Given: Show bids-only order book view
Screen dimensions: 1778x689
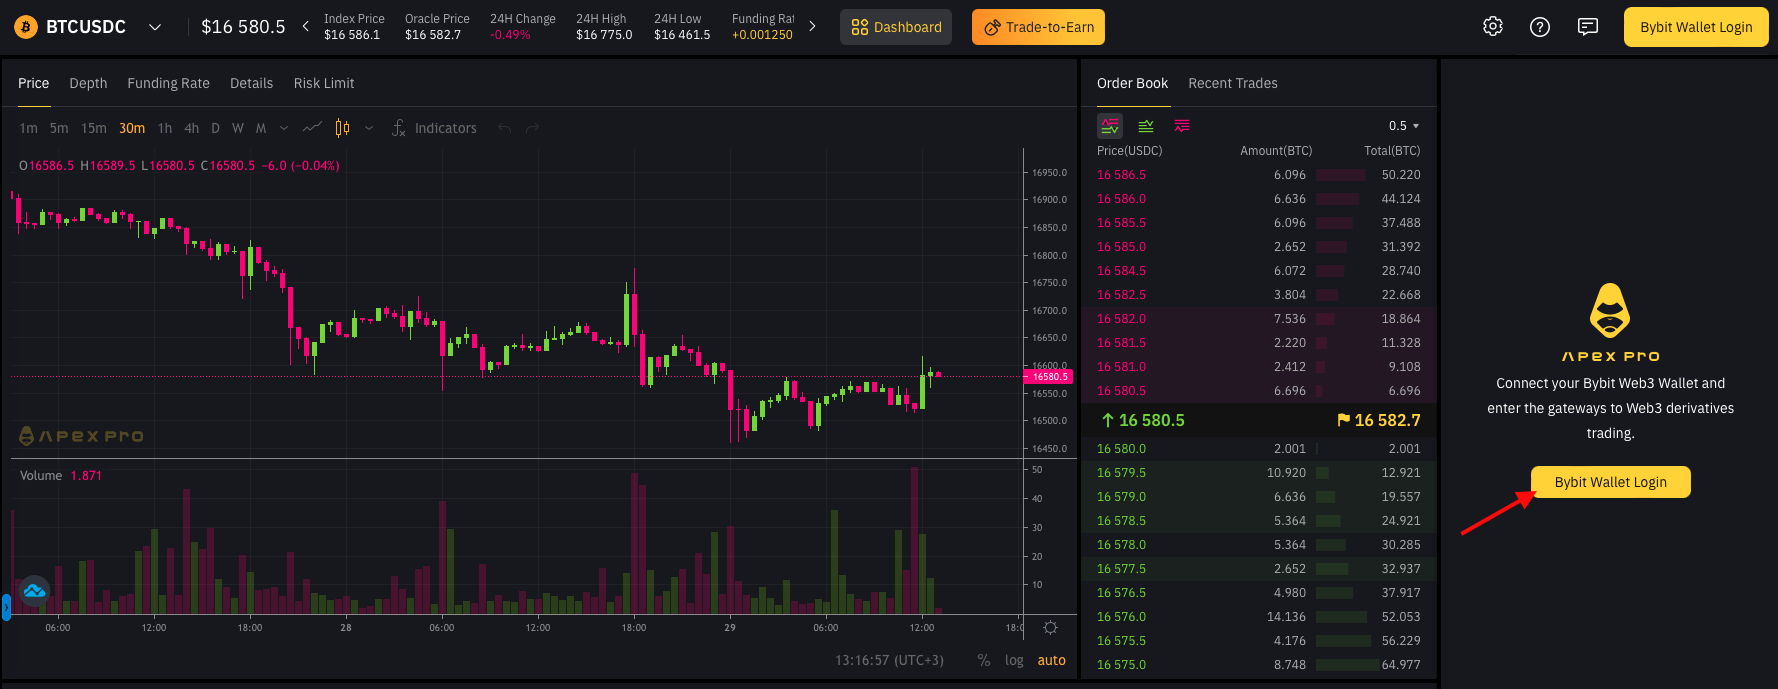Looking at the screenshot, I should [x=1146, y=126].
